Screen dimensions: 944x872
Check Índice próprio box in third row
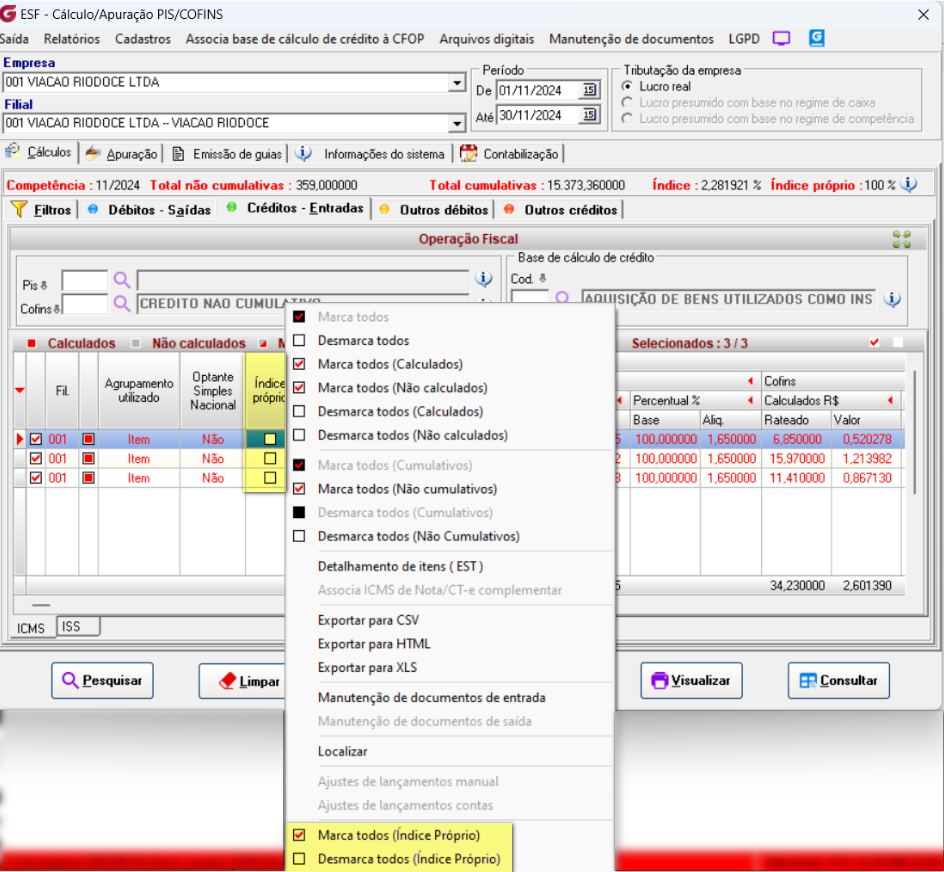(x=270, y=478)
